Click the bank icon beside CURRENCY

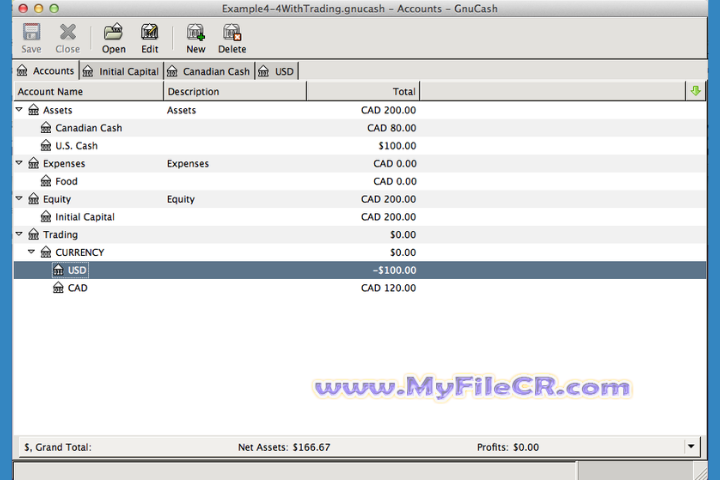tap(46, 252)
